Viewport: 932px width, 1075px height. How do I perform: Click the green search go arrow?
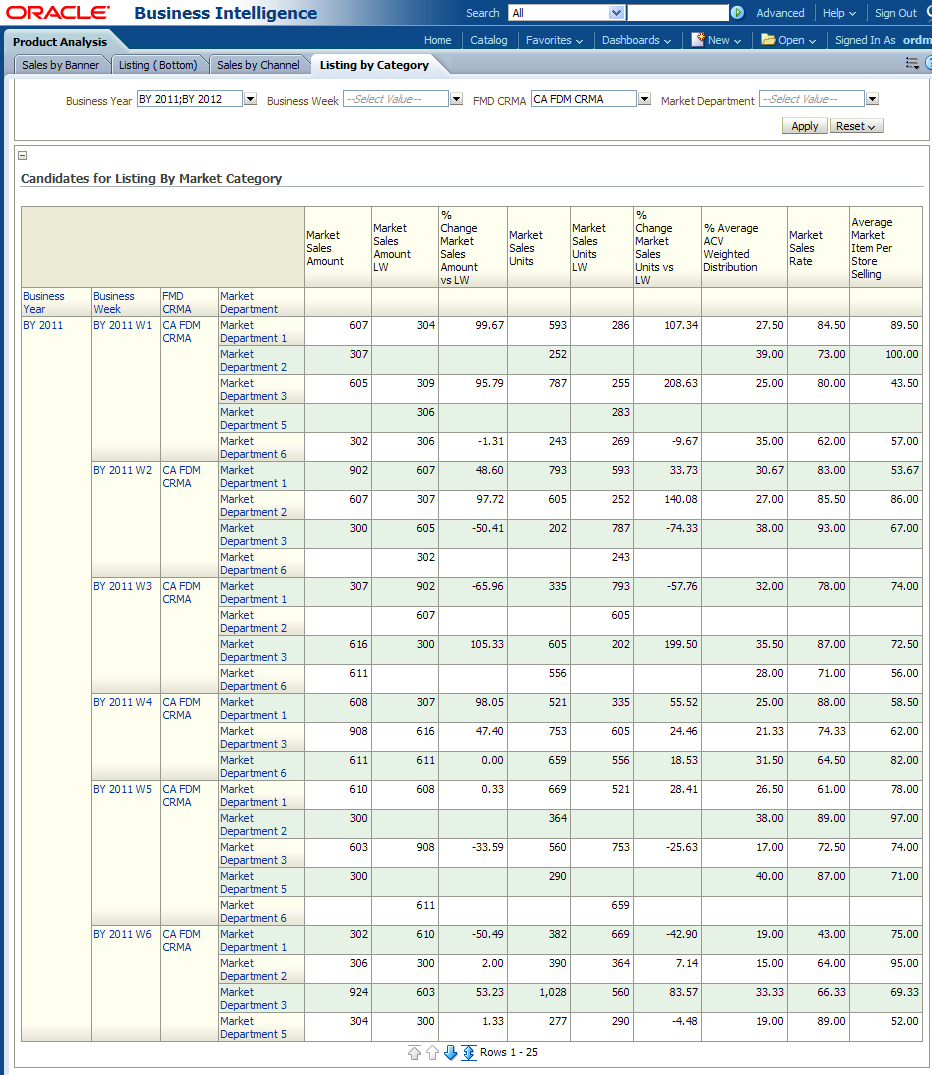(x=737, y=13)
